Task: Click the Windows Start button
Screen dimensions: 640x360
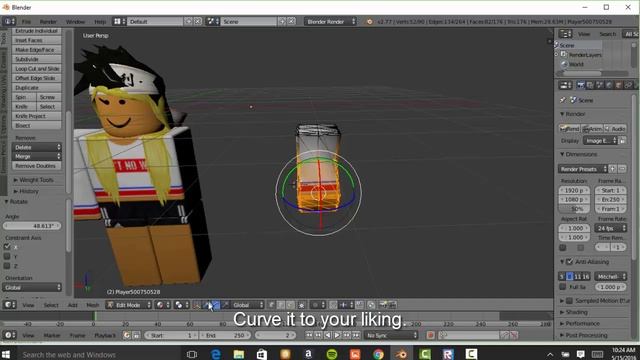Action: [x=6, y=354]
